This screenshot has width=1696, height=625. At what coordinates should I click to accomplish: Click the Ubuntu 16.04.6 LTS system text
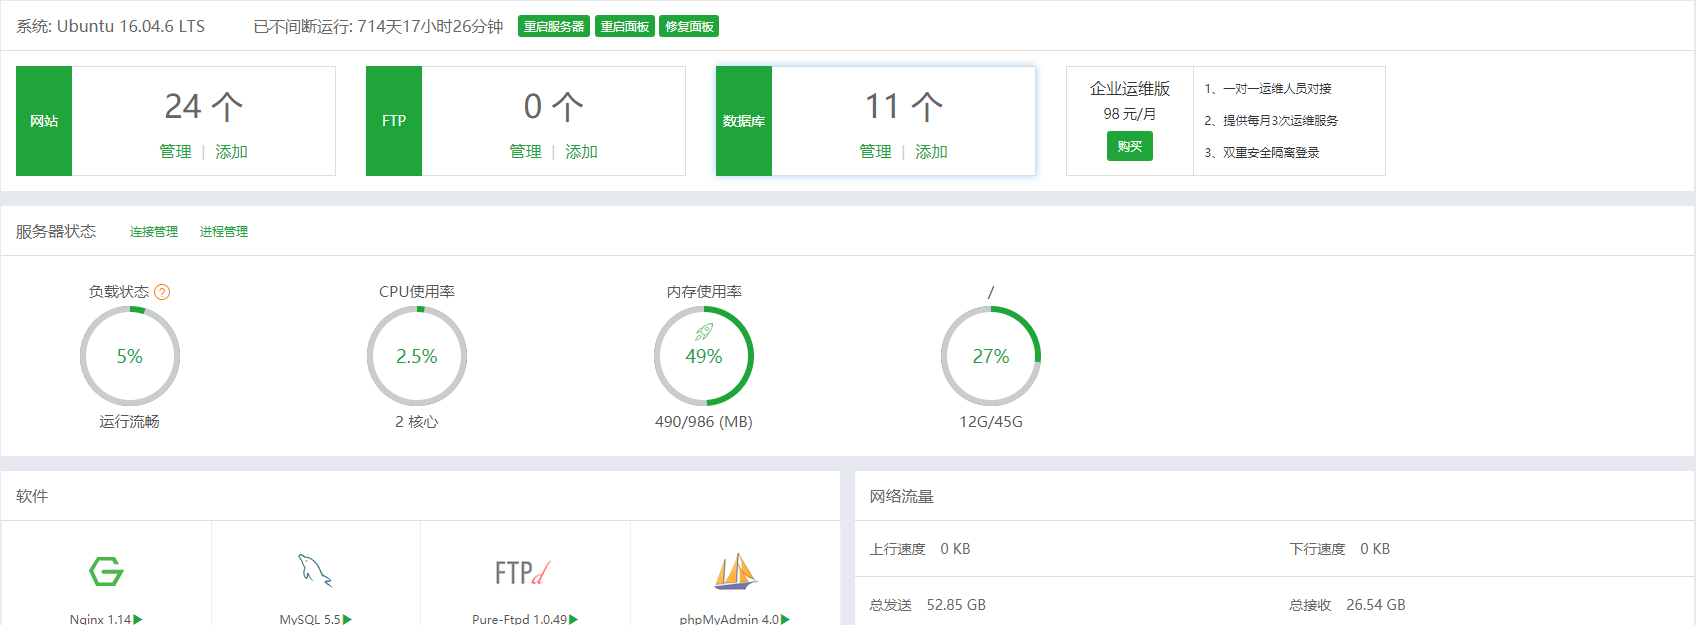[131, 26]
